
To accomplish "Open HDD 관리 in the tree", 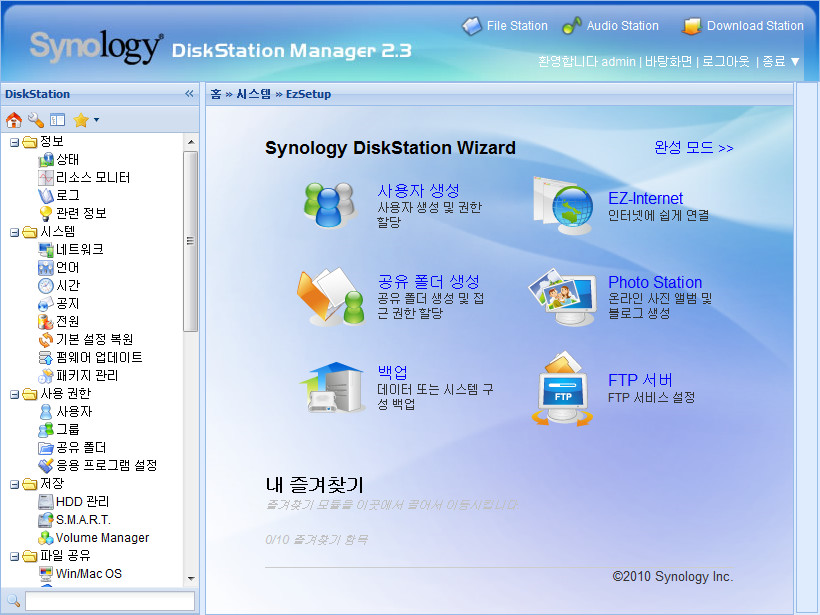I will (x=83, y=502).
